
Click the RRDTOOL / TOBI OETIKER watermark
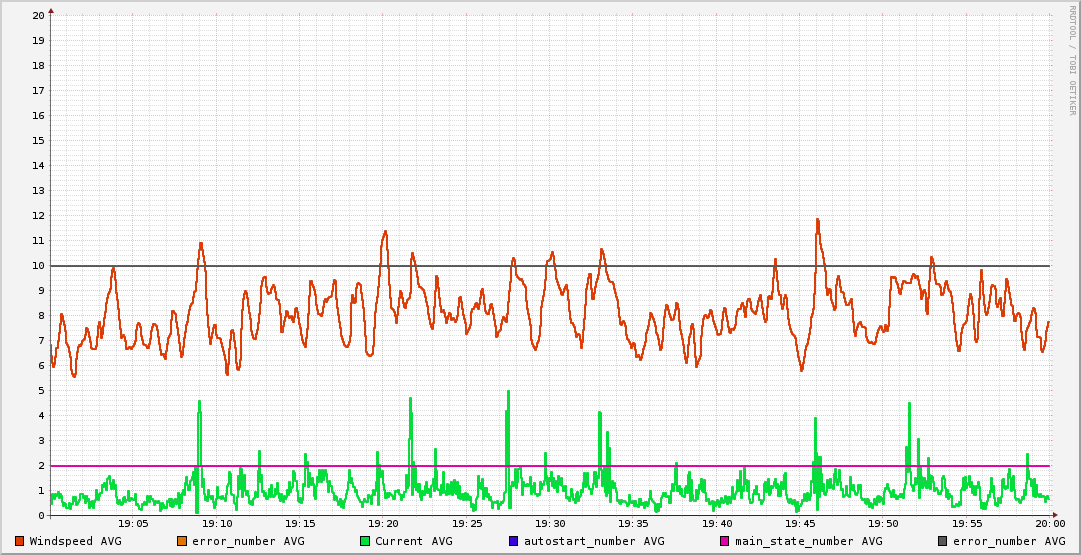(x=1072, y=58)
